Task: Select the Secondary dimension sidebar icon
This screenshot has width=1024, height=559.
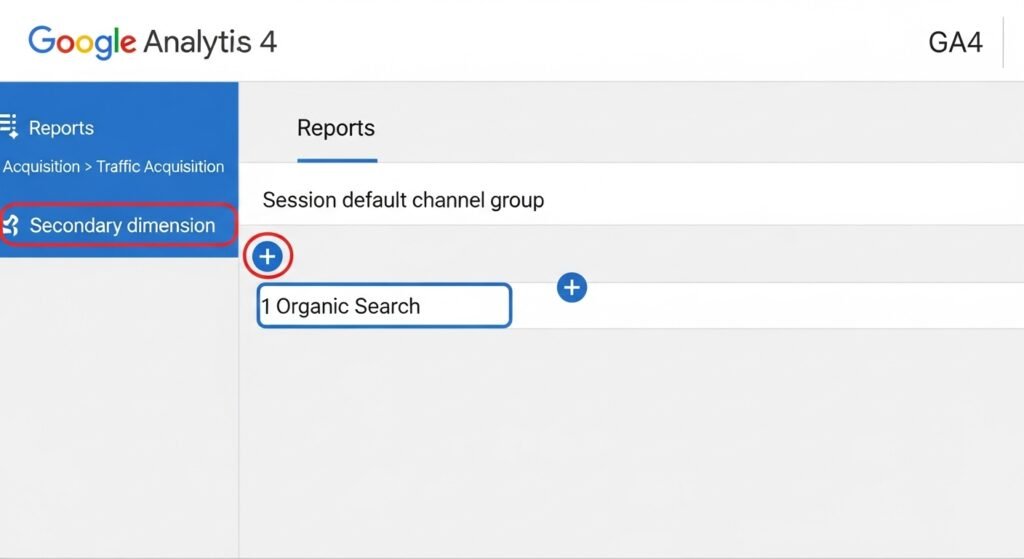Action: coord(11,225)
